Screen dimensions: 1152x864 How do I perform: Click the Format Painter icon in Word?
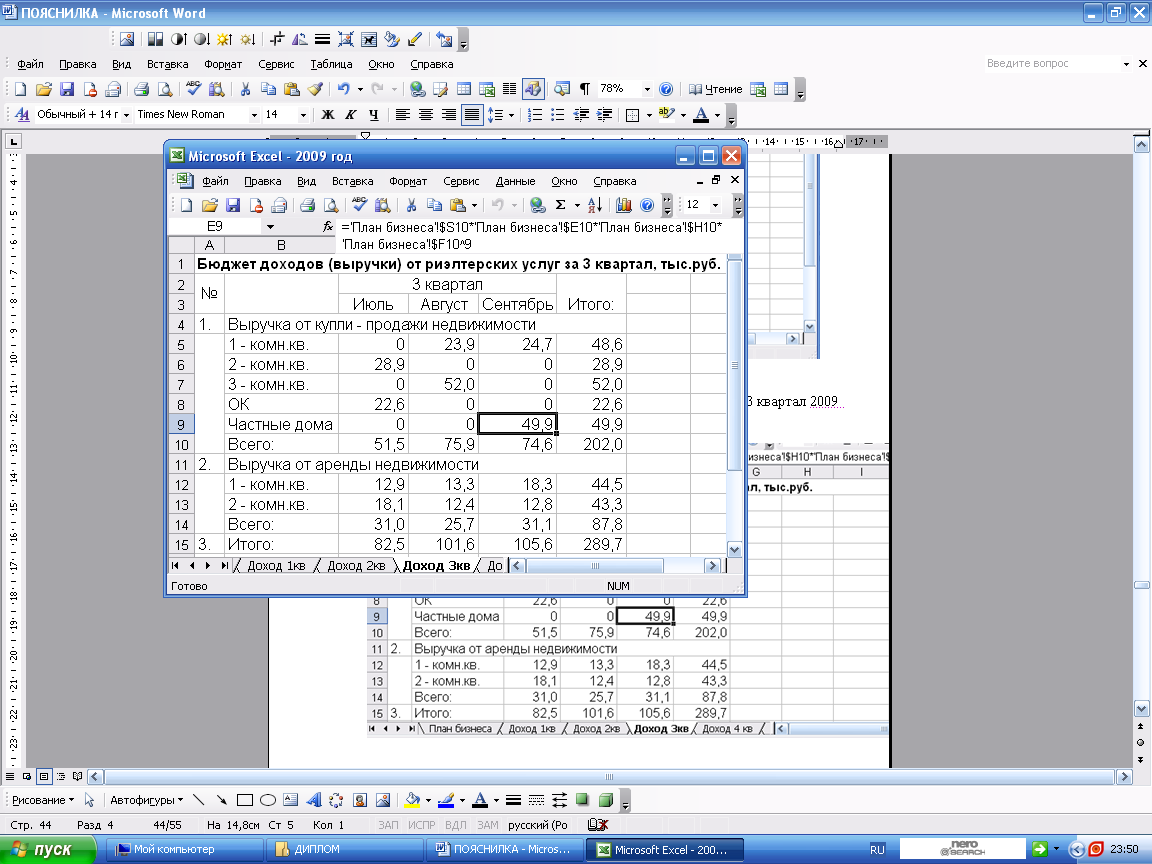[315, 88]
